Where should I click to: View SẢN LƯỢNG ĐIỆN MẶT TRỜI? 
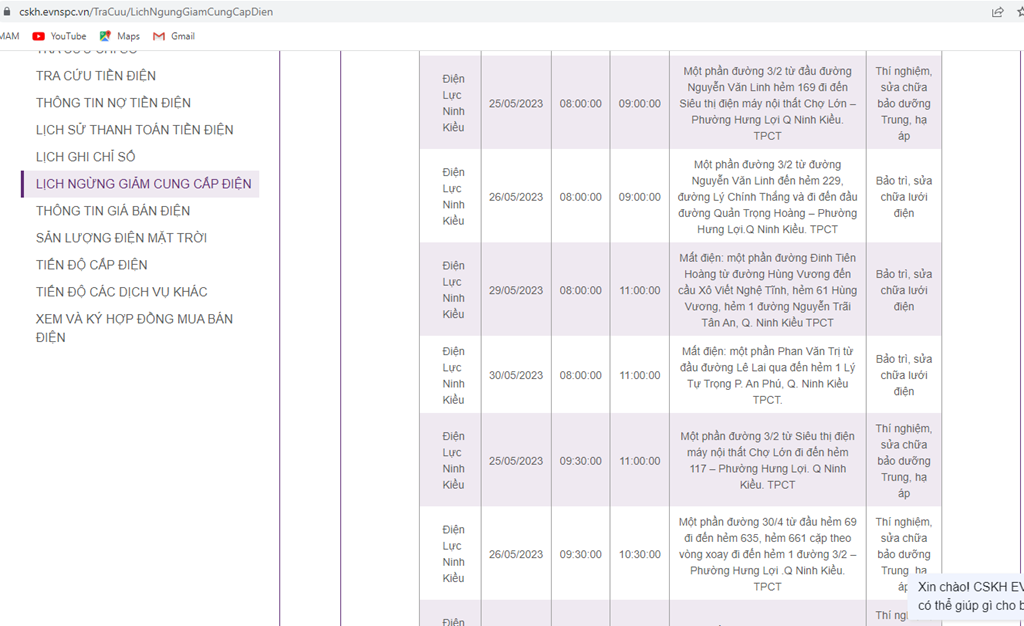[121, 238]
